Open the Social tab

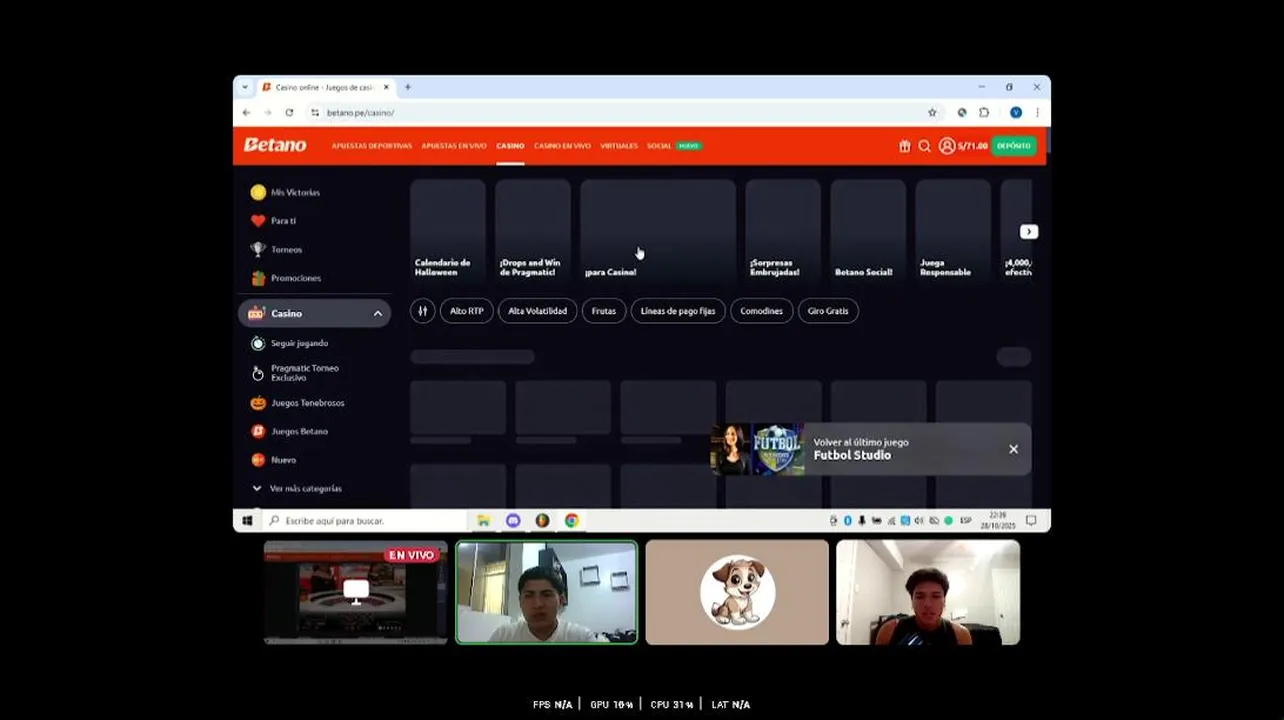[x=659, y=146]
